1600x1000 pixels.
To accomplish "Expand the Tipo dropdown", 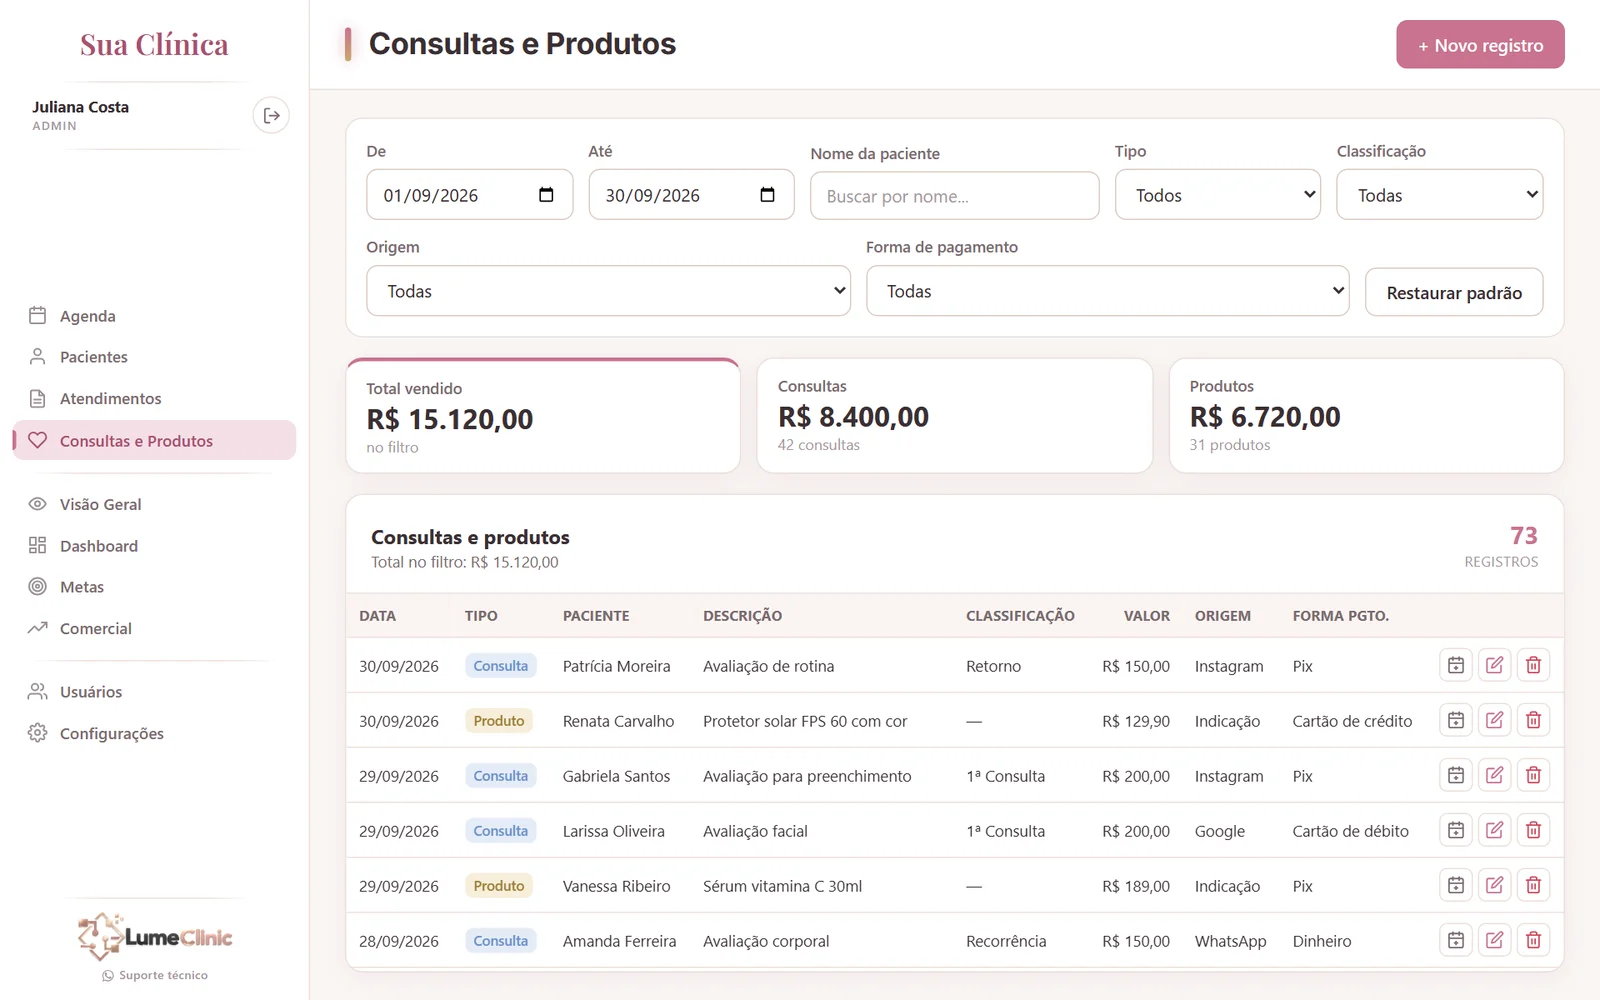I will point(1218,195).
